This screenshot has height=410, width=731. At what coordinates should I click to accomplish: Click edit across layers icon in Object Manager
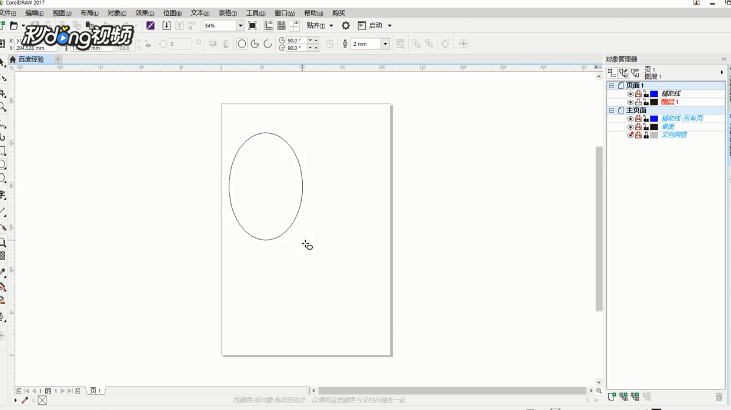coord(623,72)
